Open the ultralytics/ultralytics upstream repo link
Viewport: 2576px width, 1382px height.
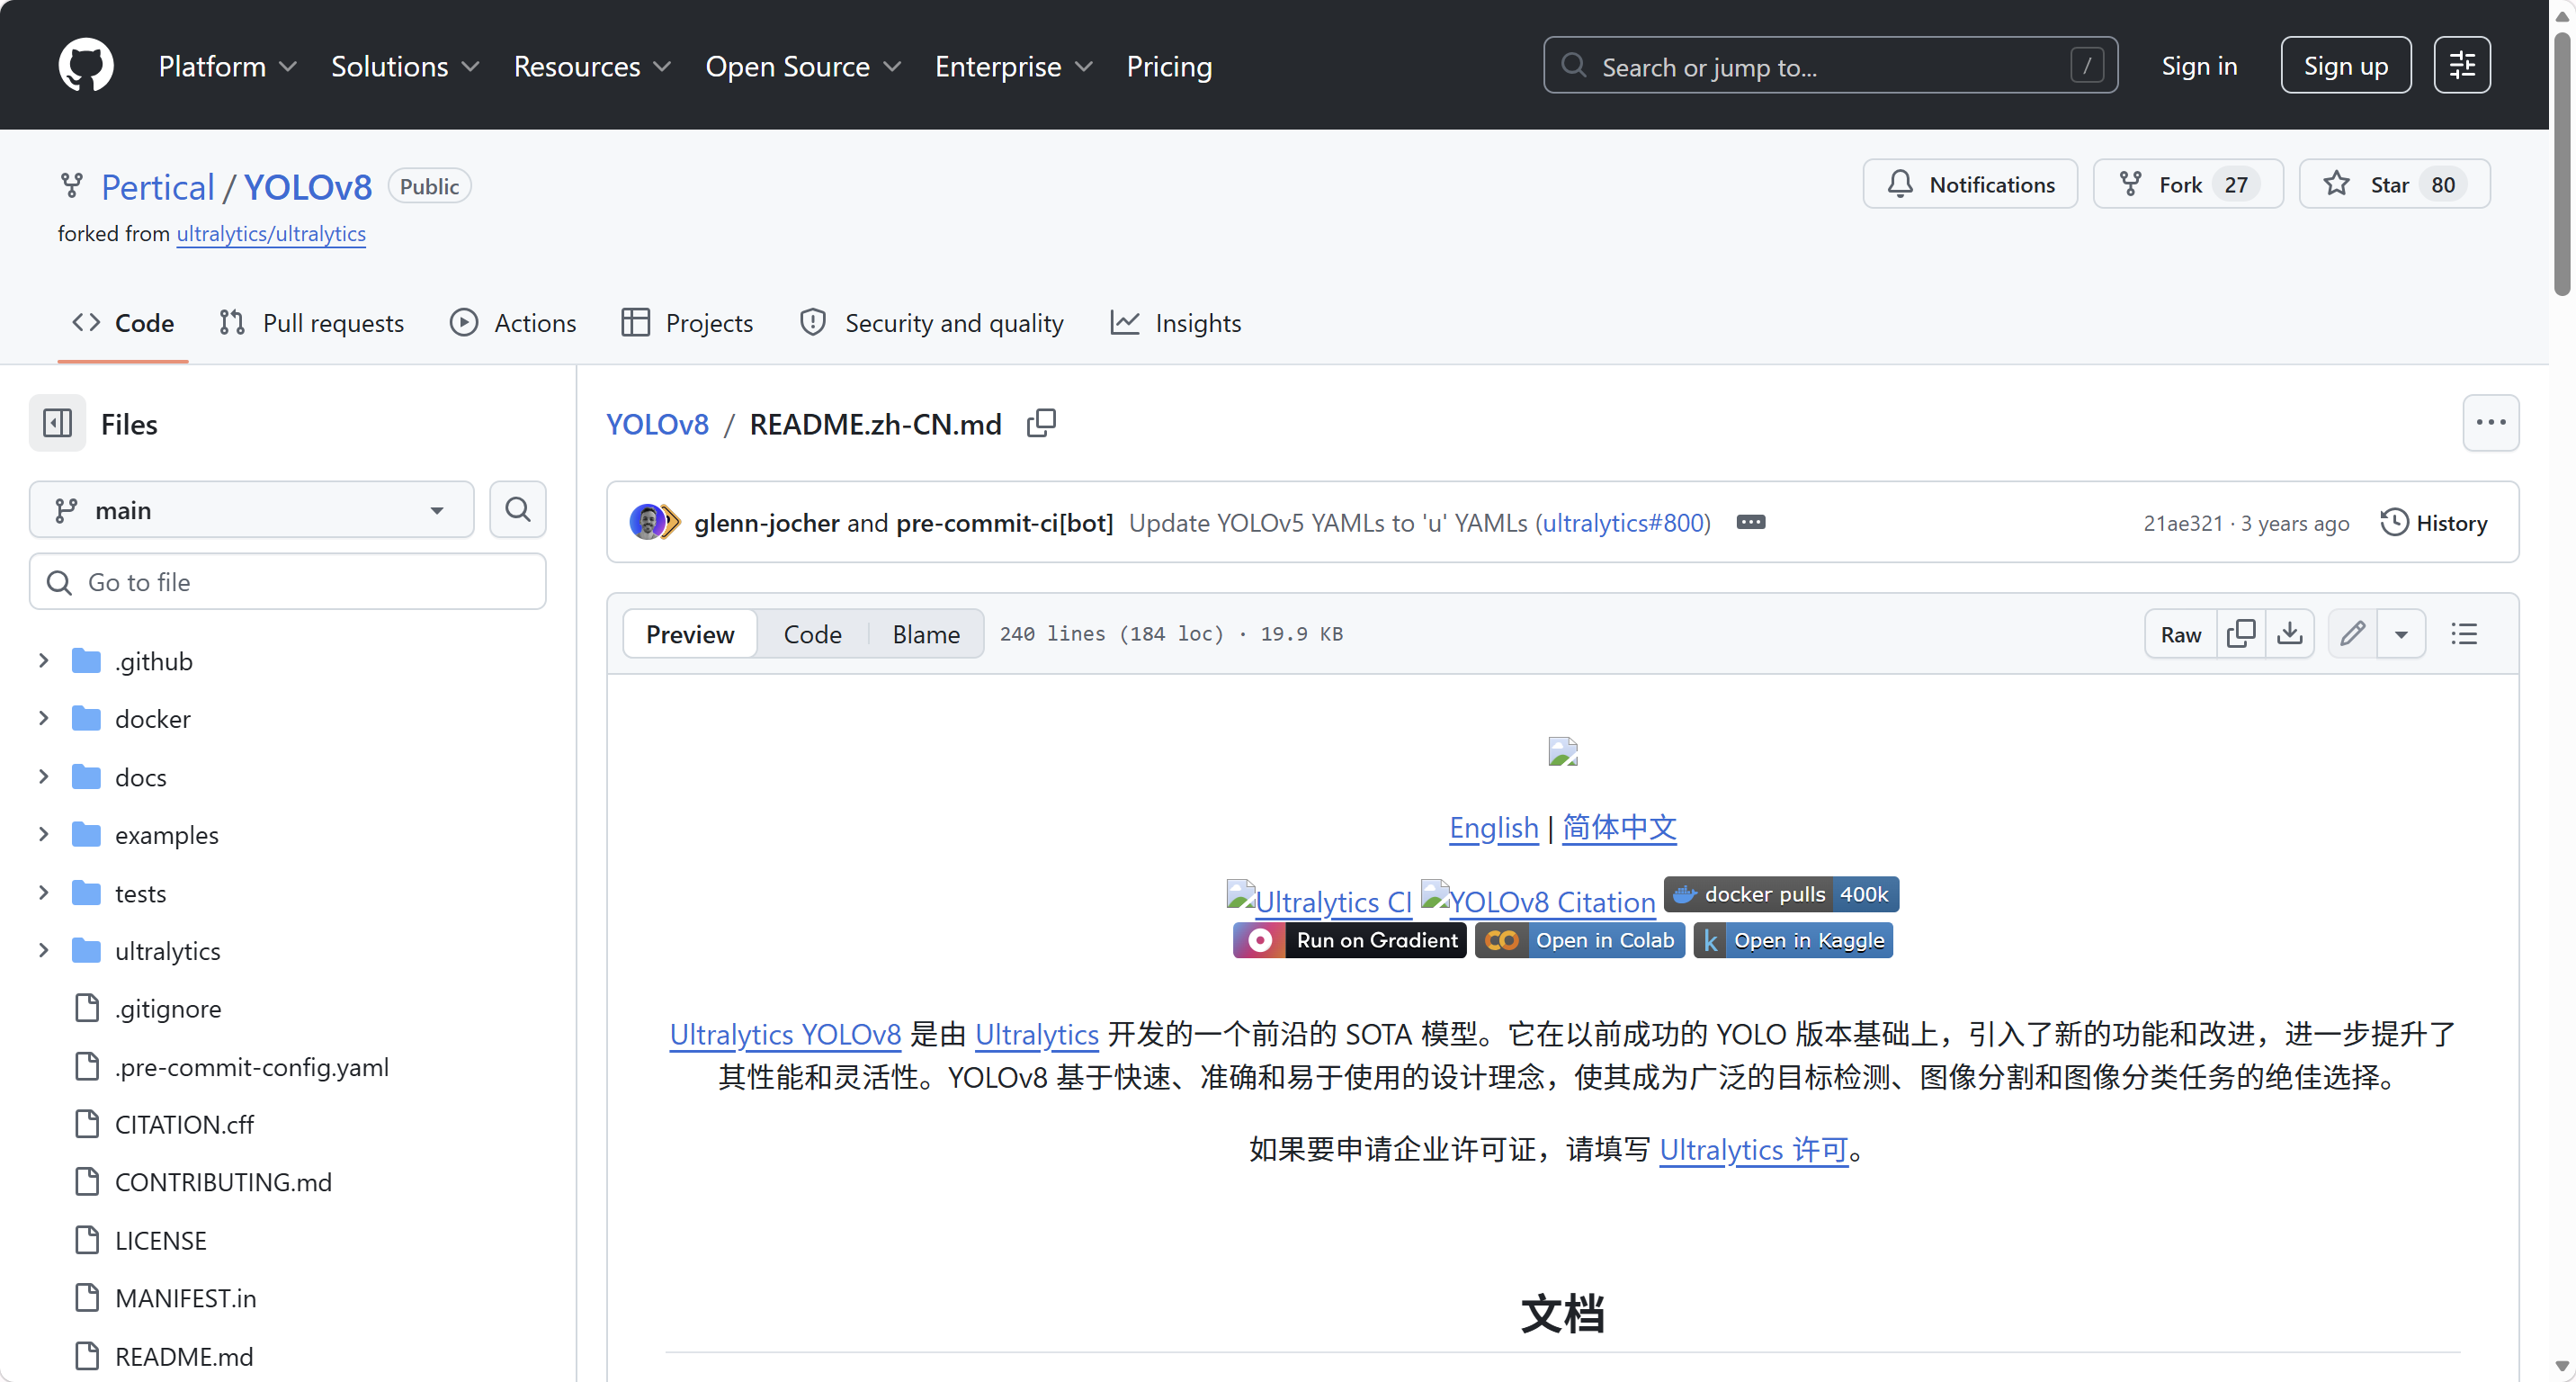coord(271,234)
